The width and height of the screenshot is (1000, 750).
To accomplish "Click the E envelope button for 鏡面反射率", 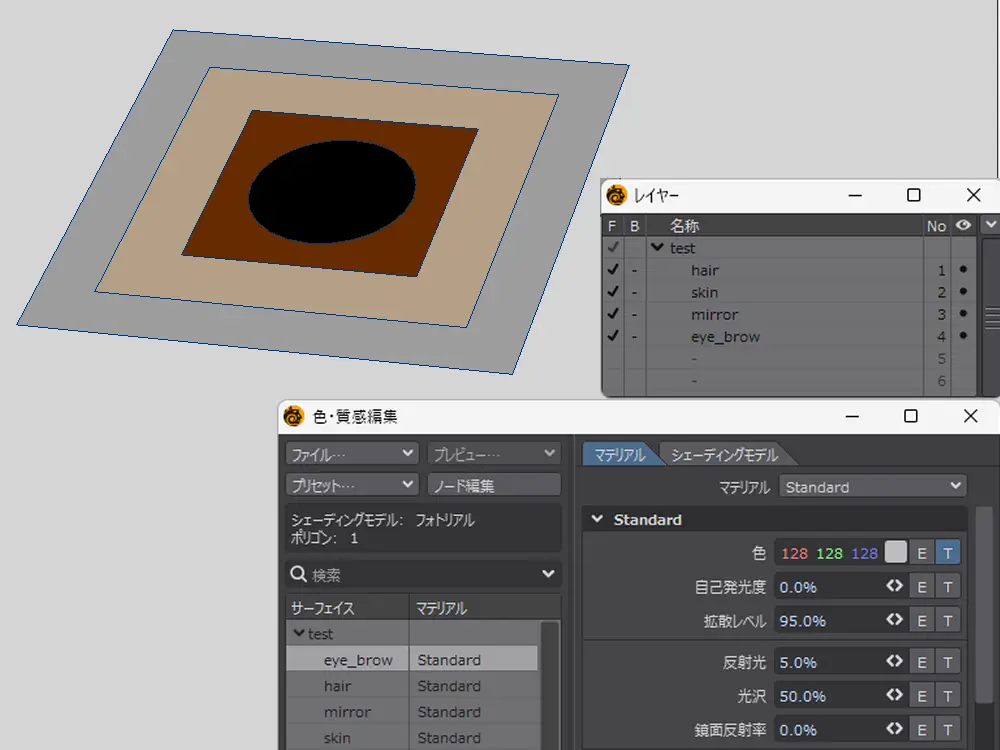I will coord(922,730).
